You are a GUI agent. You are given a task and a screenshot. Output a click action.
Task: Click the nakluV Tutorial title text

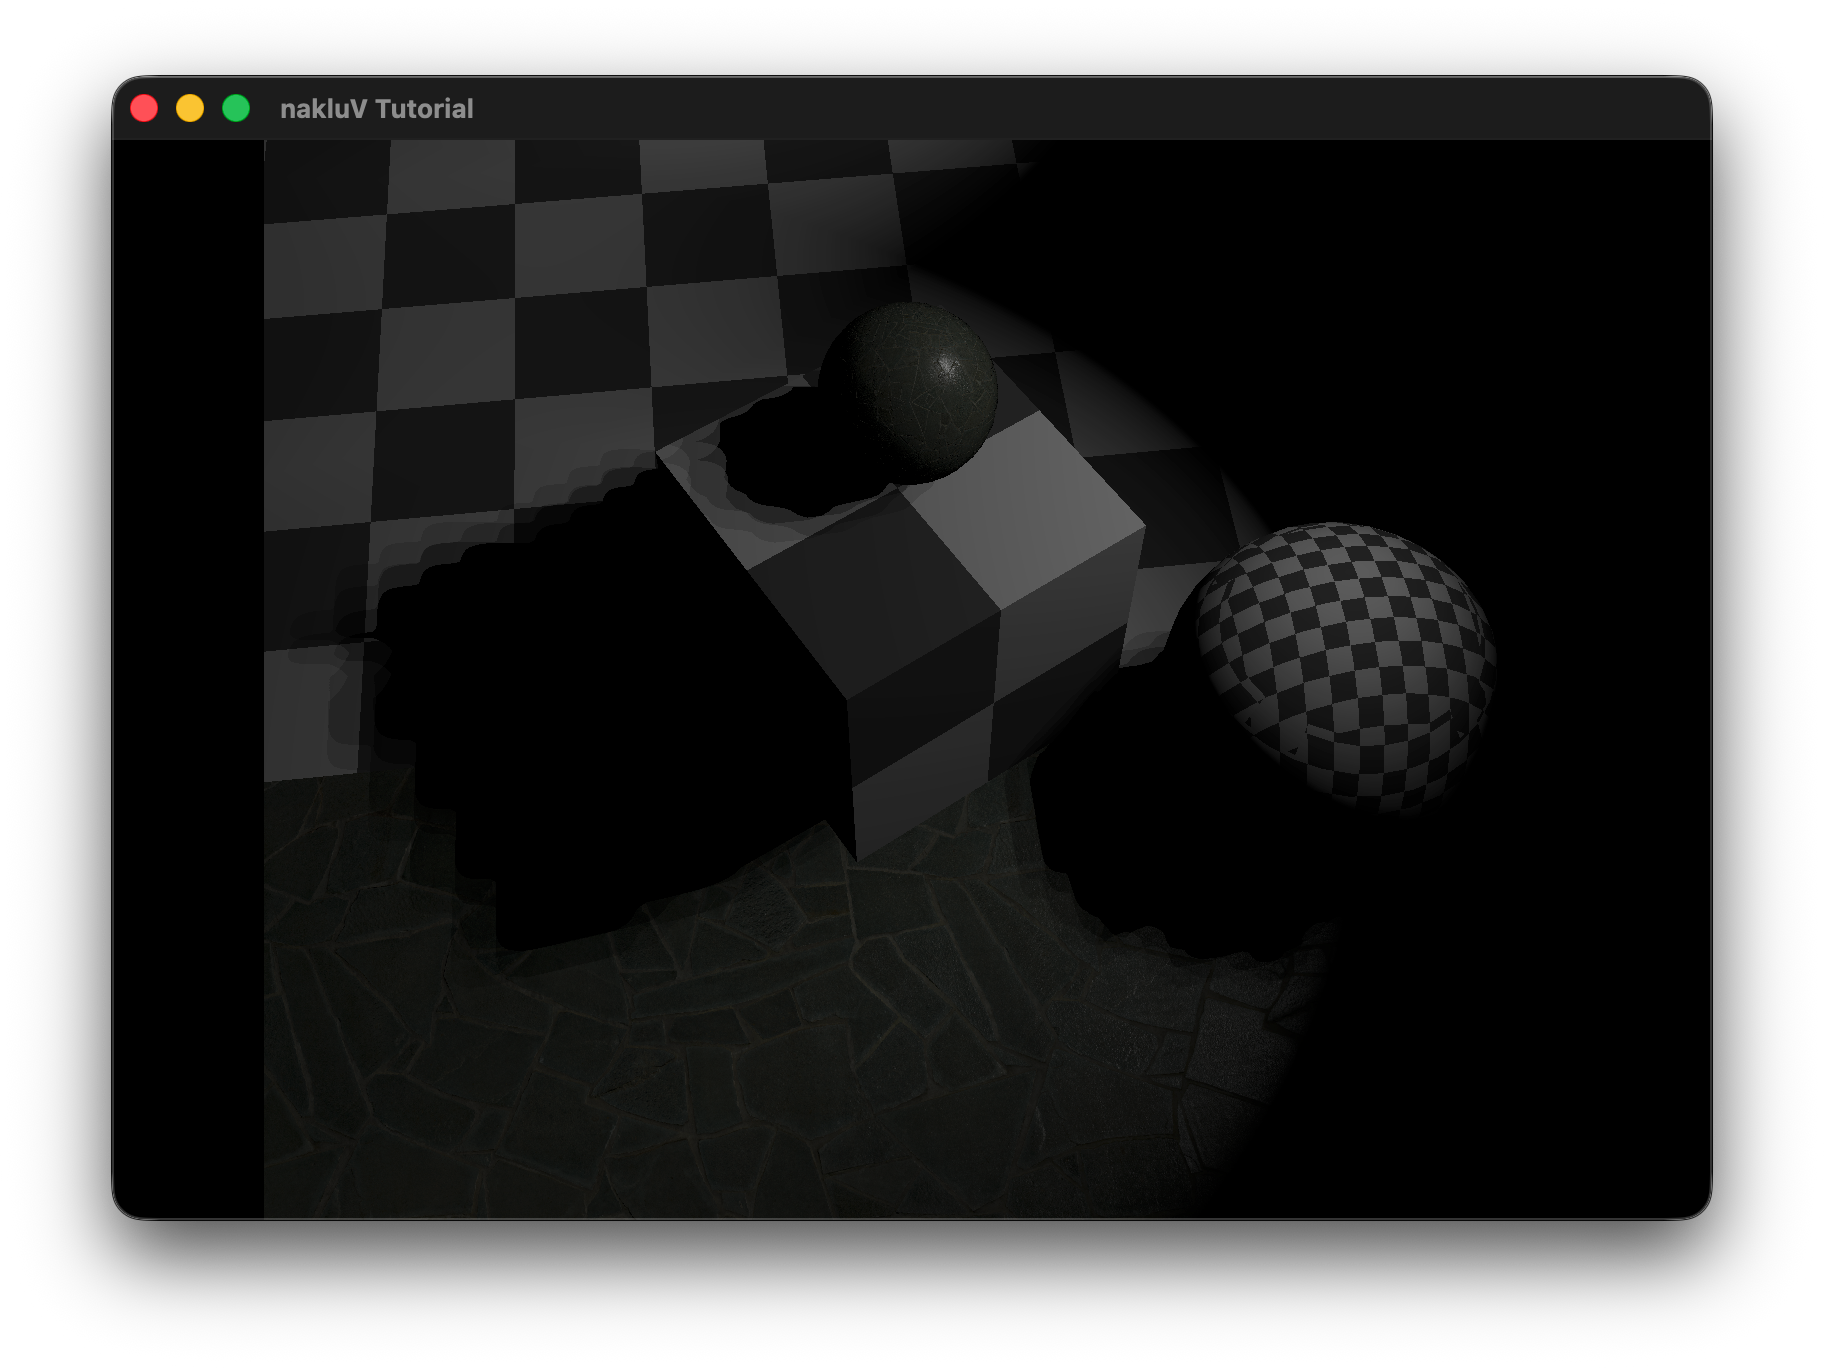(376, 109)
